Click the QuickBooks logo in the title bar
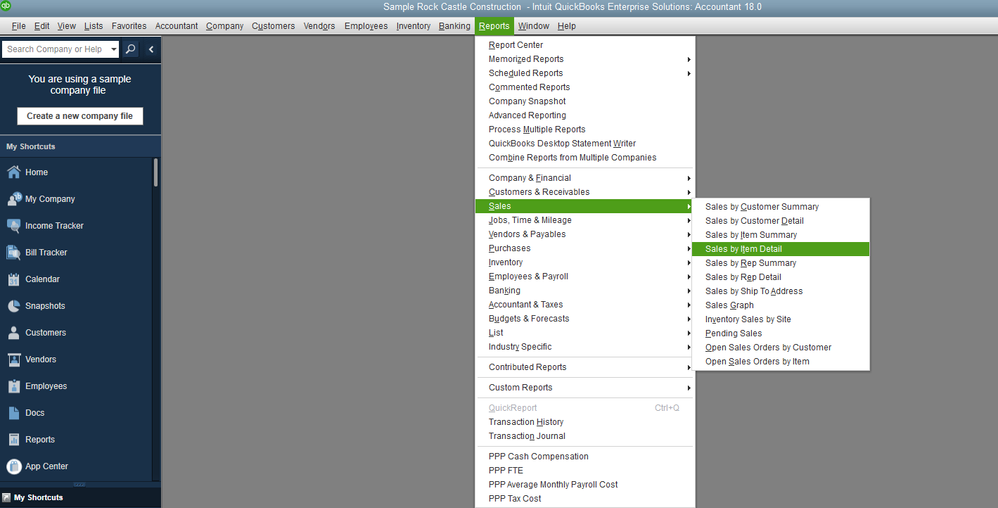 [x=6, y=6]
